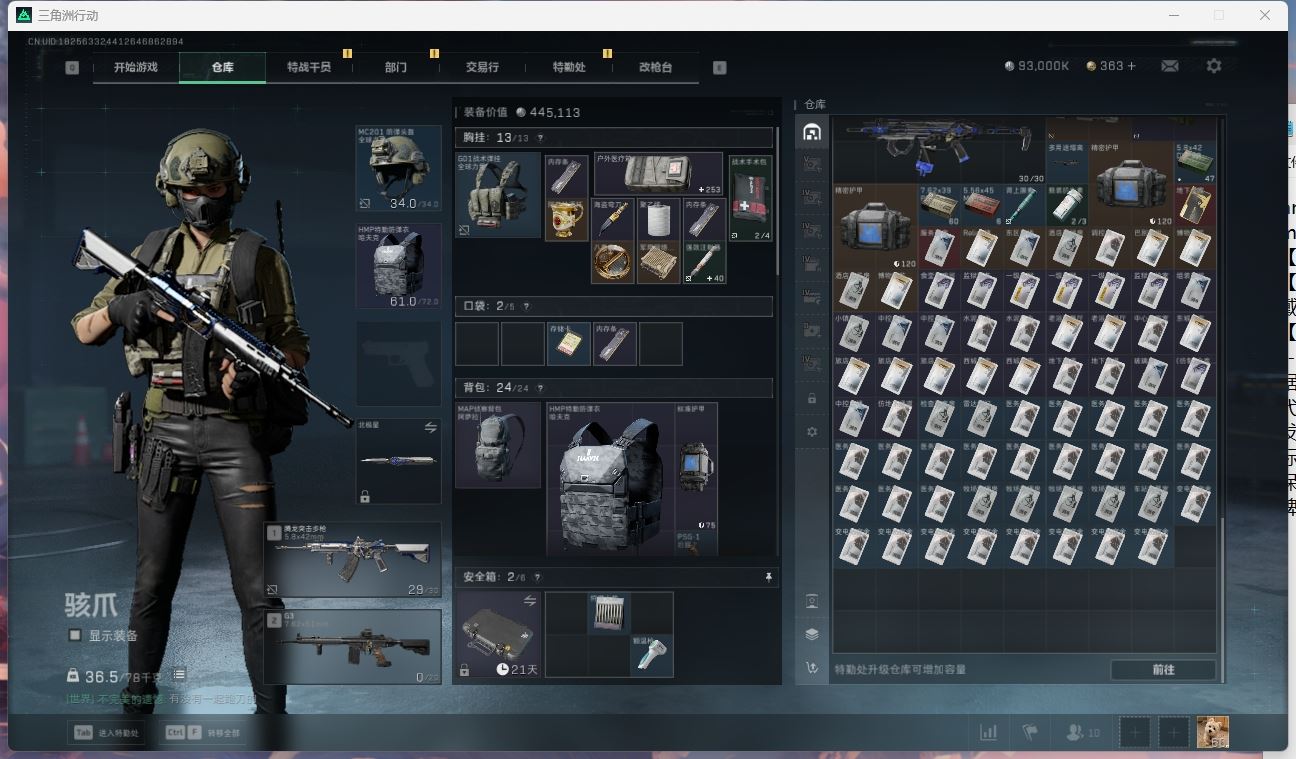Click the warehouse sidebar gear icon
Image resolution: width=1296 pixels, height=759 pixels.
pyautogui.click(x=812, y=432)
